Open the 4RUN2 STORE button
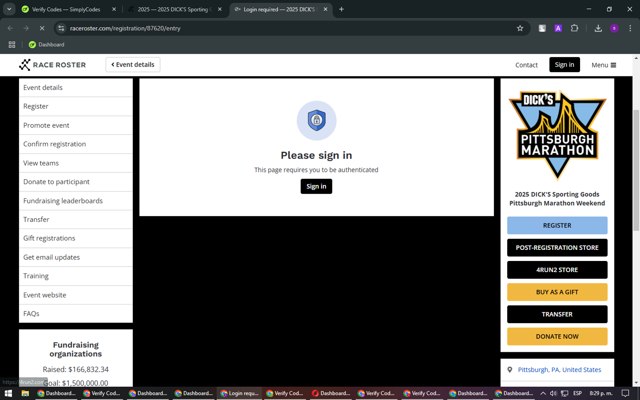Screen dimensions: 640x400 coord(557,270)
